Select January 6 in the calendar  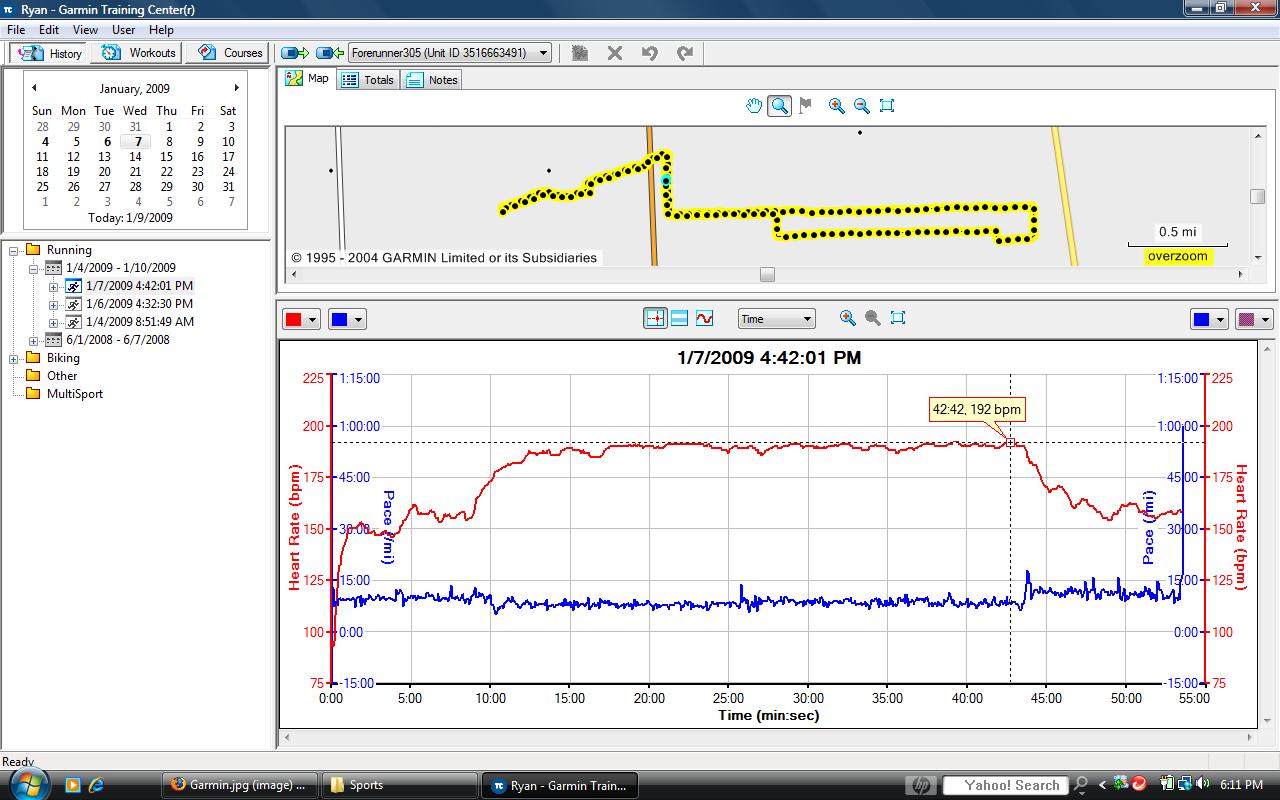click(106, 142)
